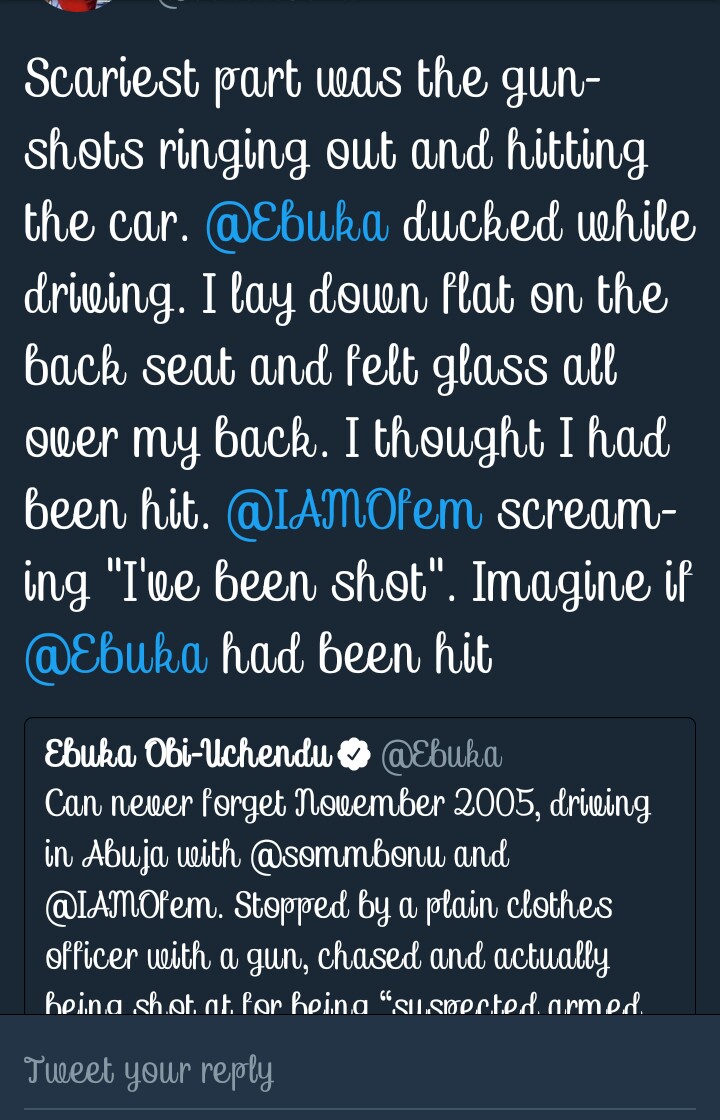Screen dimensions: 720x1120
Task: Tap the @Ebuka mention before 'had been hit'
Action: tap(115, 656)
